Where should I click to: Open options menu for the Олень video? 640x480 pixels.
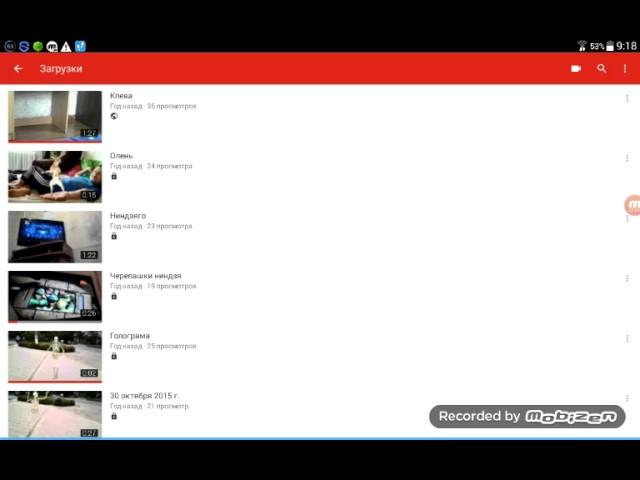pos(627,158)
